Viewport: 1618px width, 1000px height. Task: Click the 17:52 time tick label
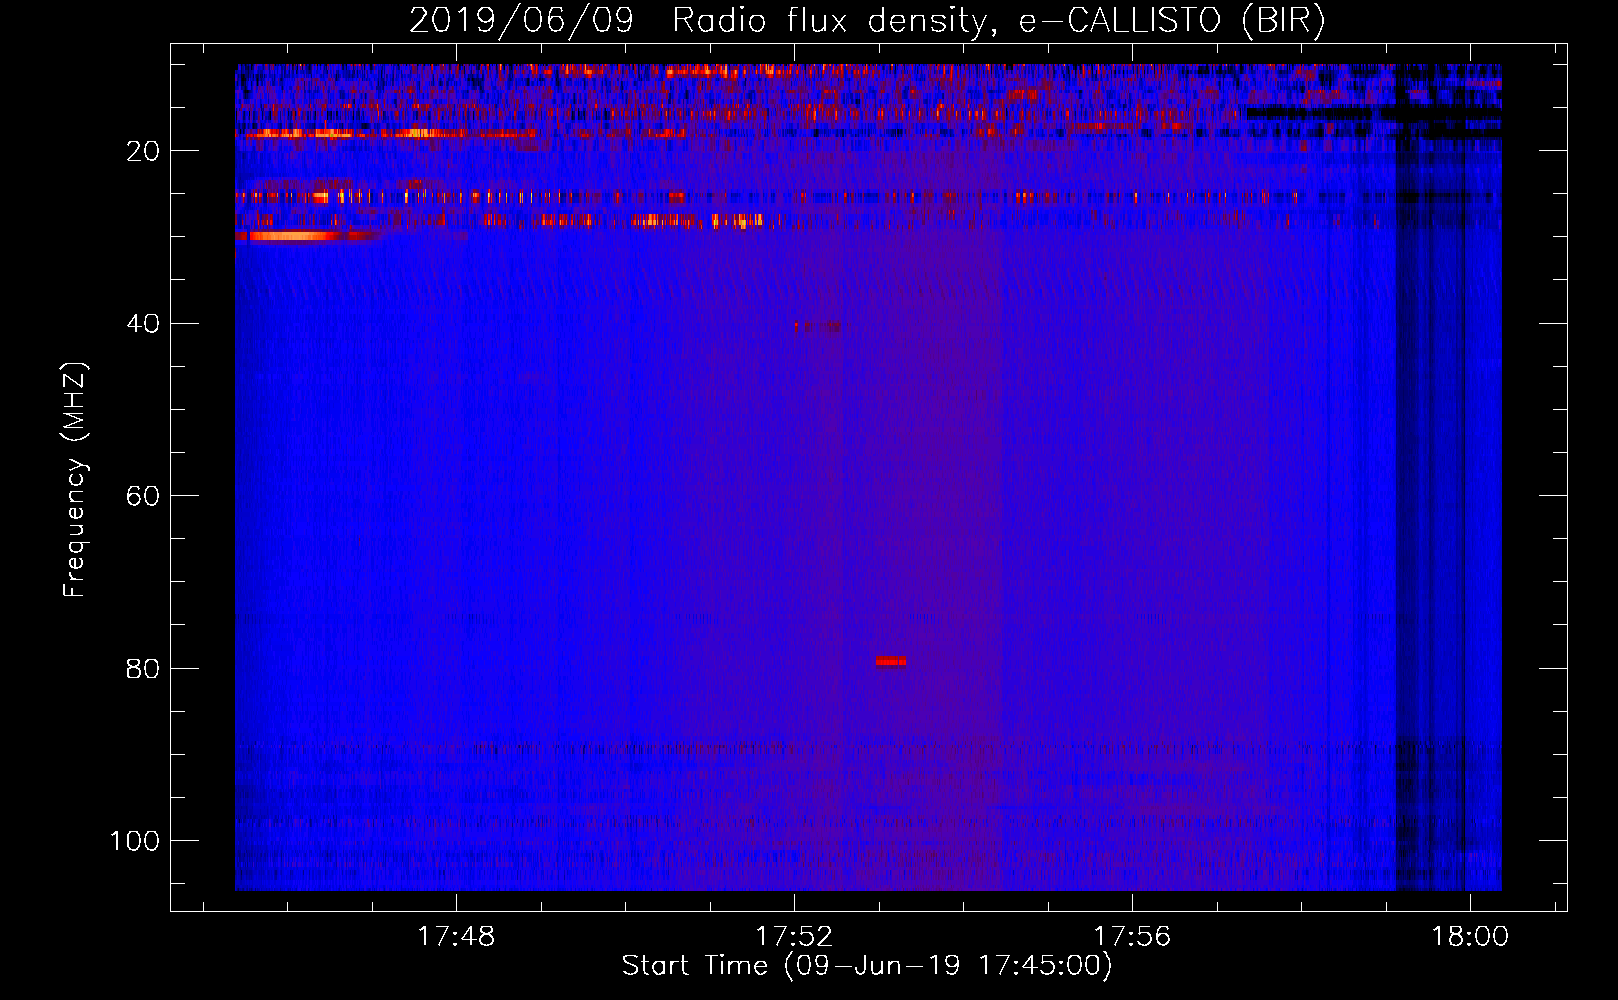coord(794,937)
